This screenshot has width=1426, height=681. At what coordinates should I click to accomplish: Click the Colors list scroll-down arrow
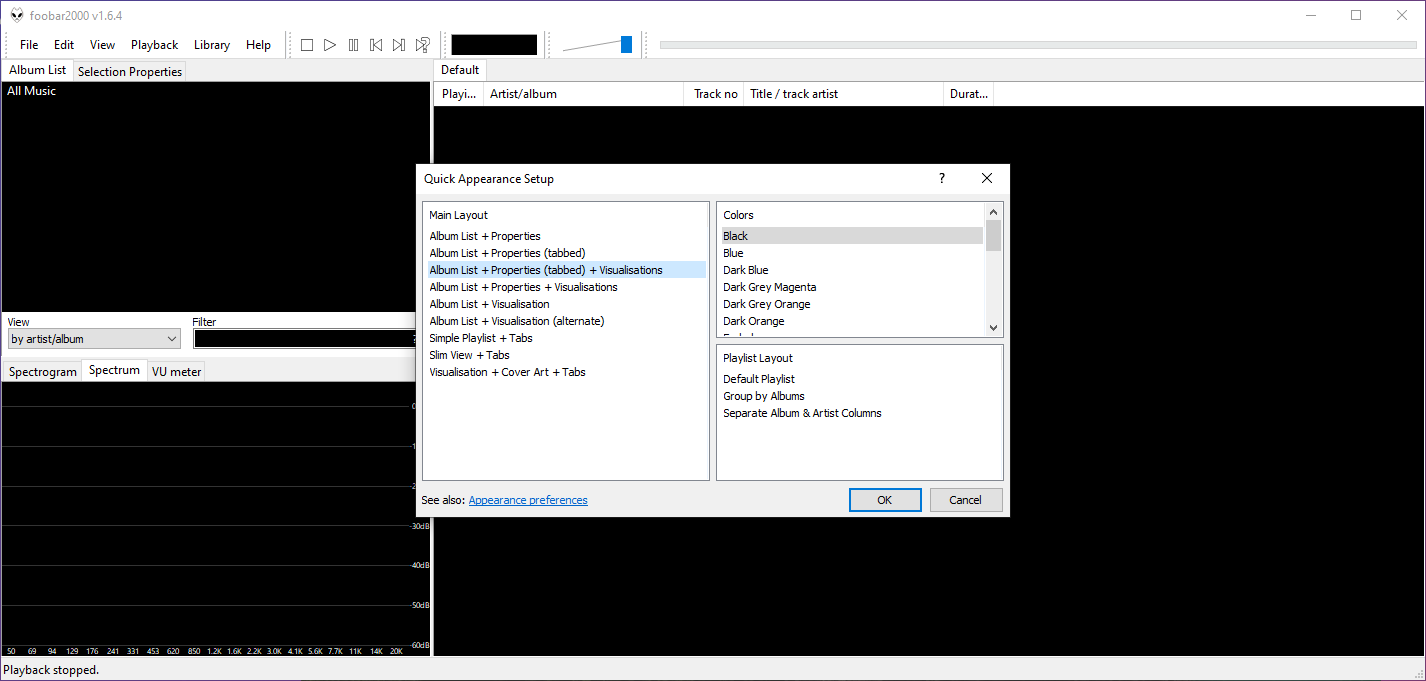click(993, 328)
